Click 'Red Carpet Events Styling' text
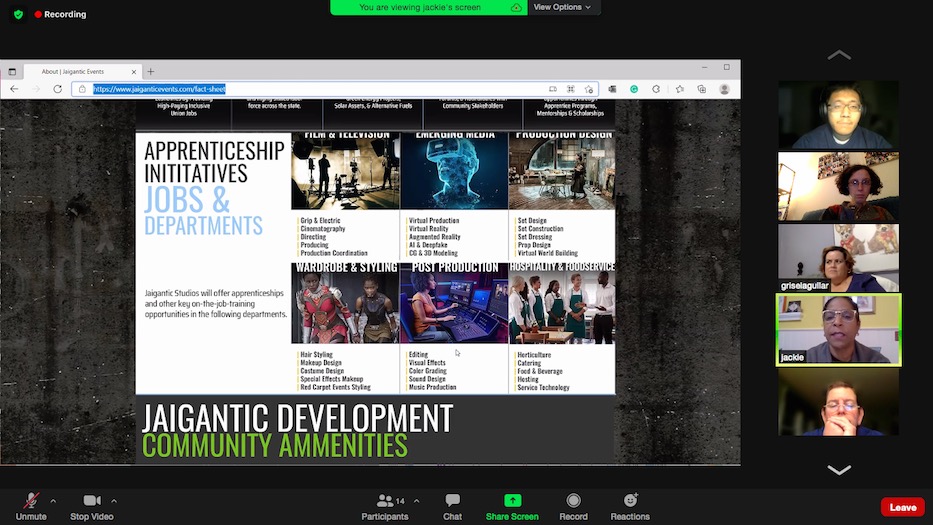The width and height of the screenshot is (933, 525). pos(335,387)
